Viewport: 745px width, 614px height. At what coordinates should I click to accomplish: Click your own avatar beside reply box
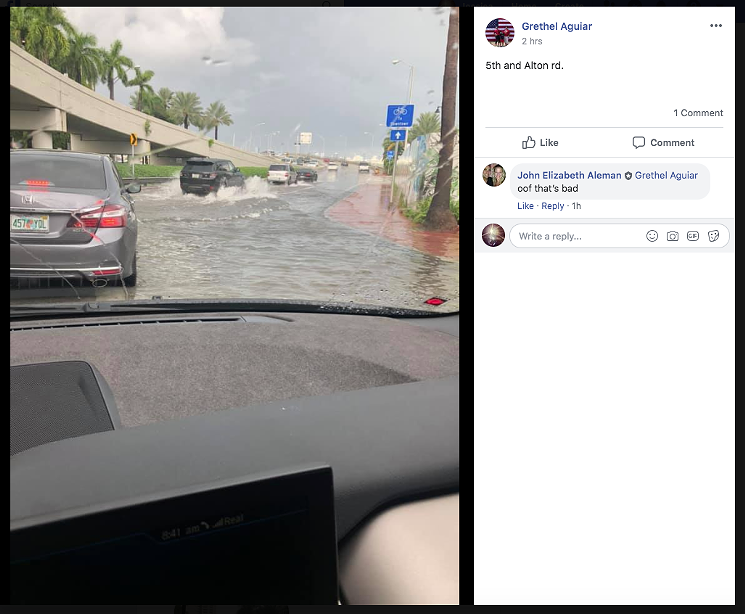(x=493, y=235)
